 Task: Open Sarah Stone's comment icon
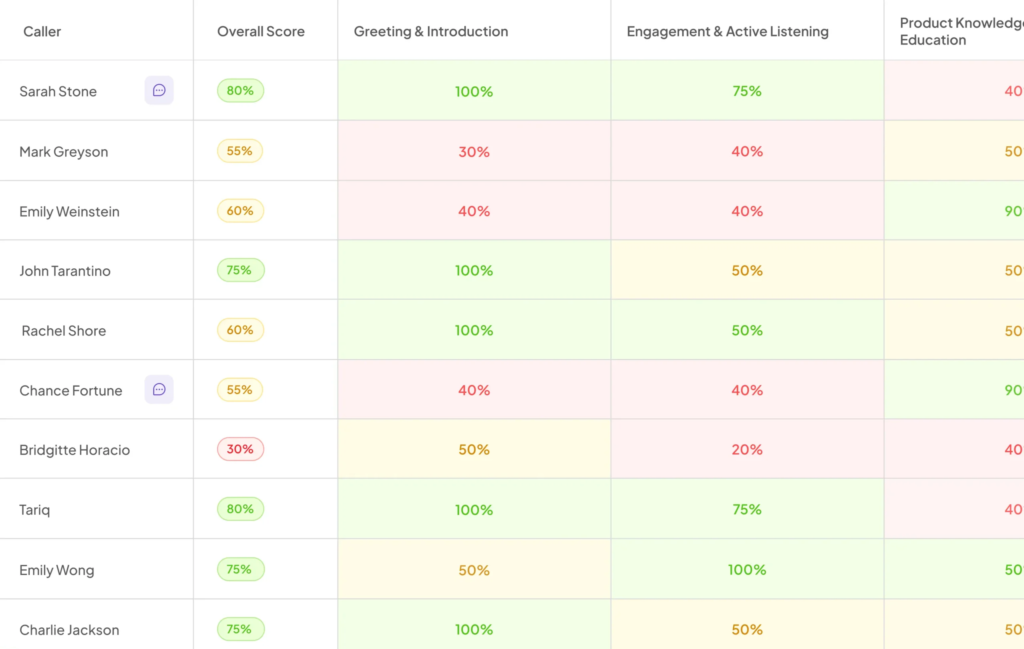159,90
